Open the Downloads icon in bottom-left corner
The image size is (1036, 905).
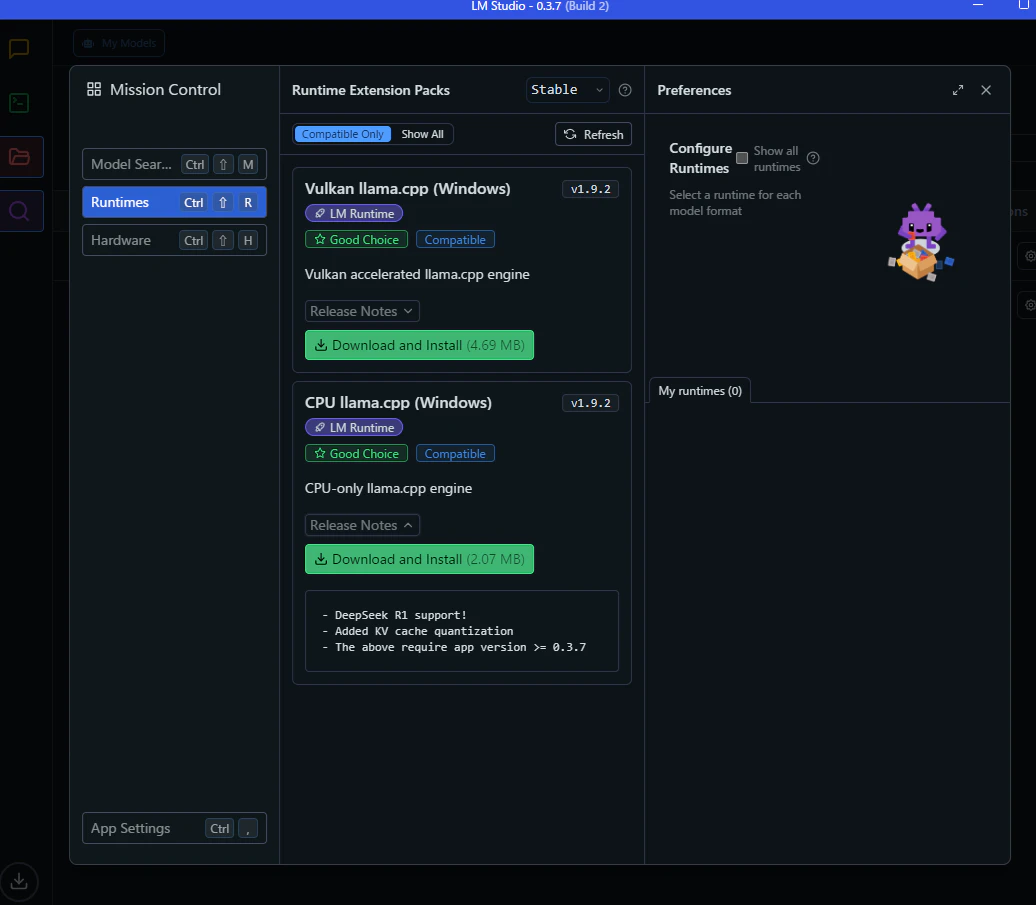click(19, 881)
